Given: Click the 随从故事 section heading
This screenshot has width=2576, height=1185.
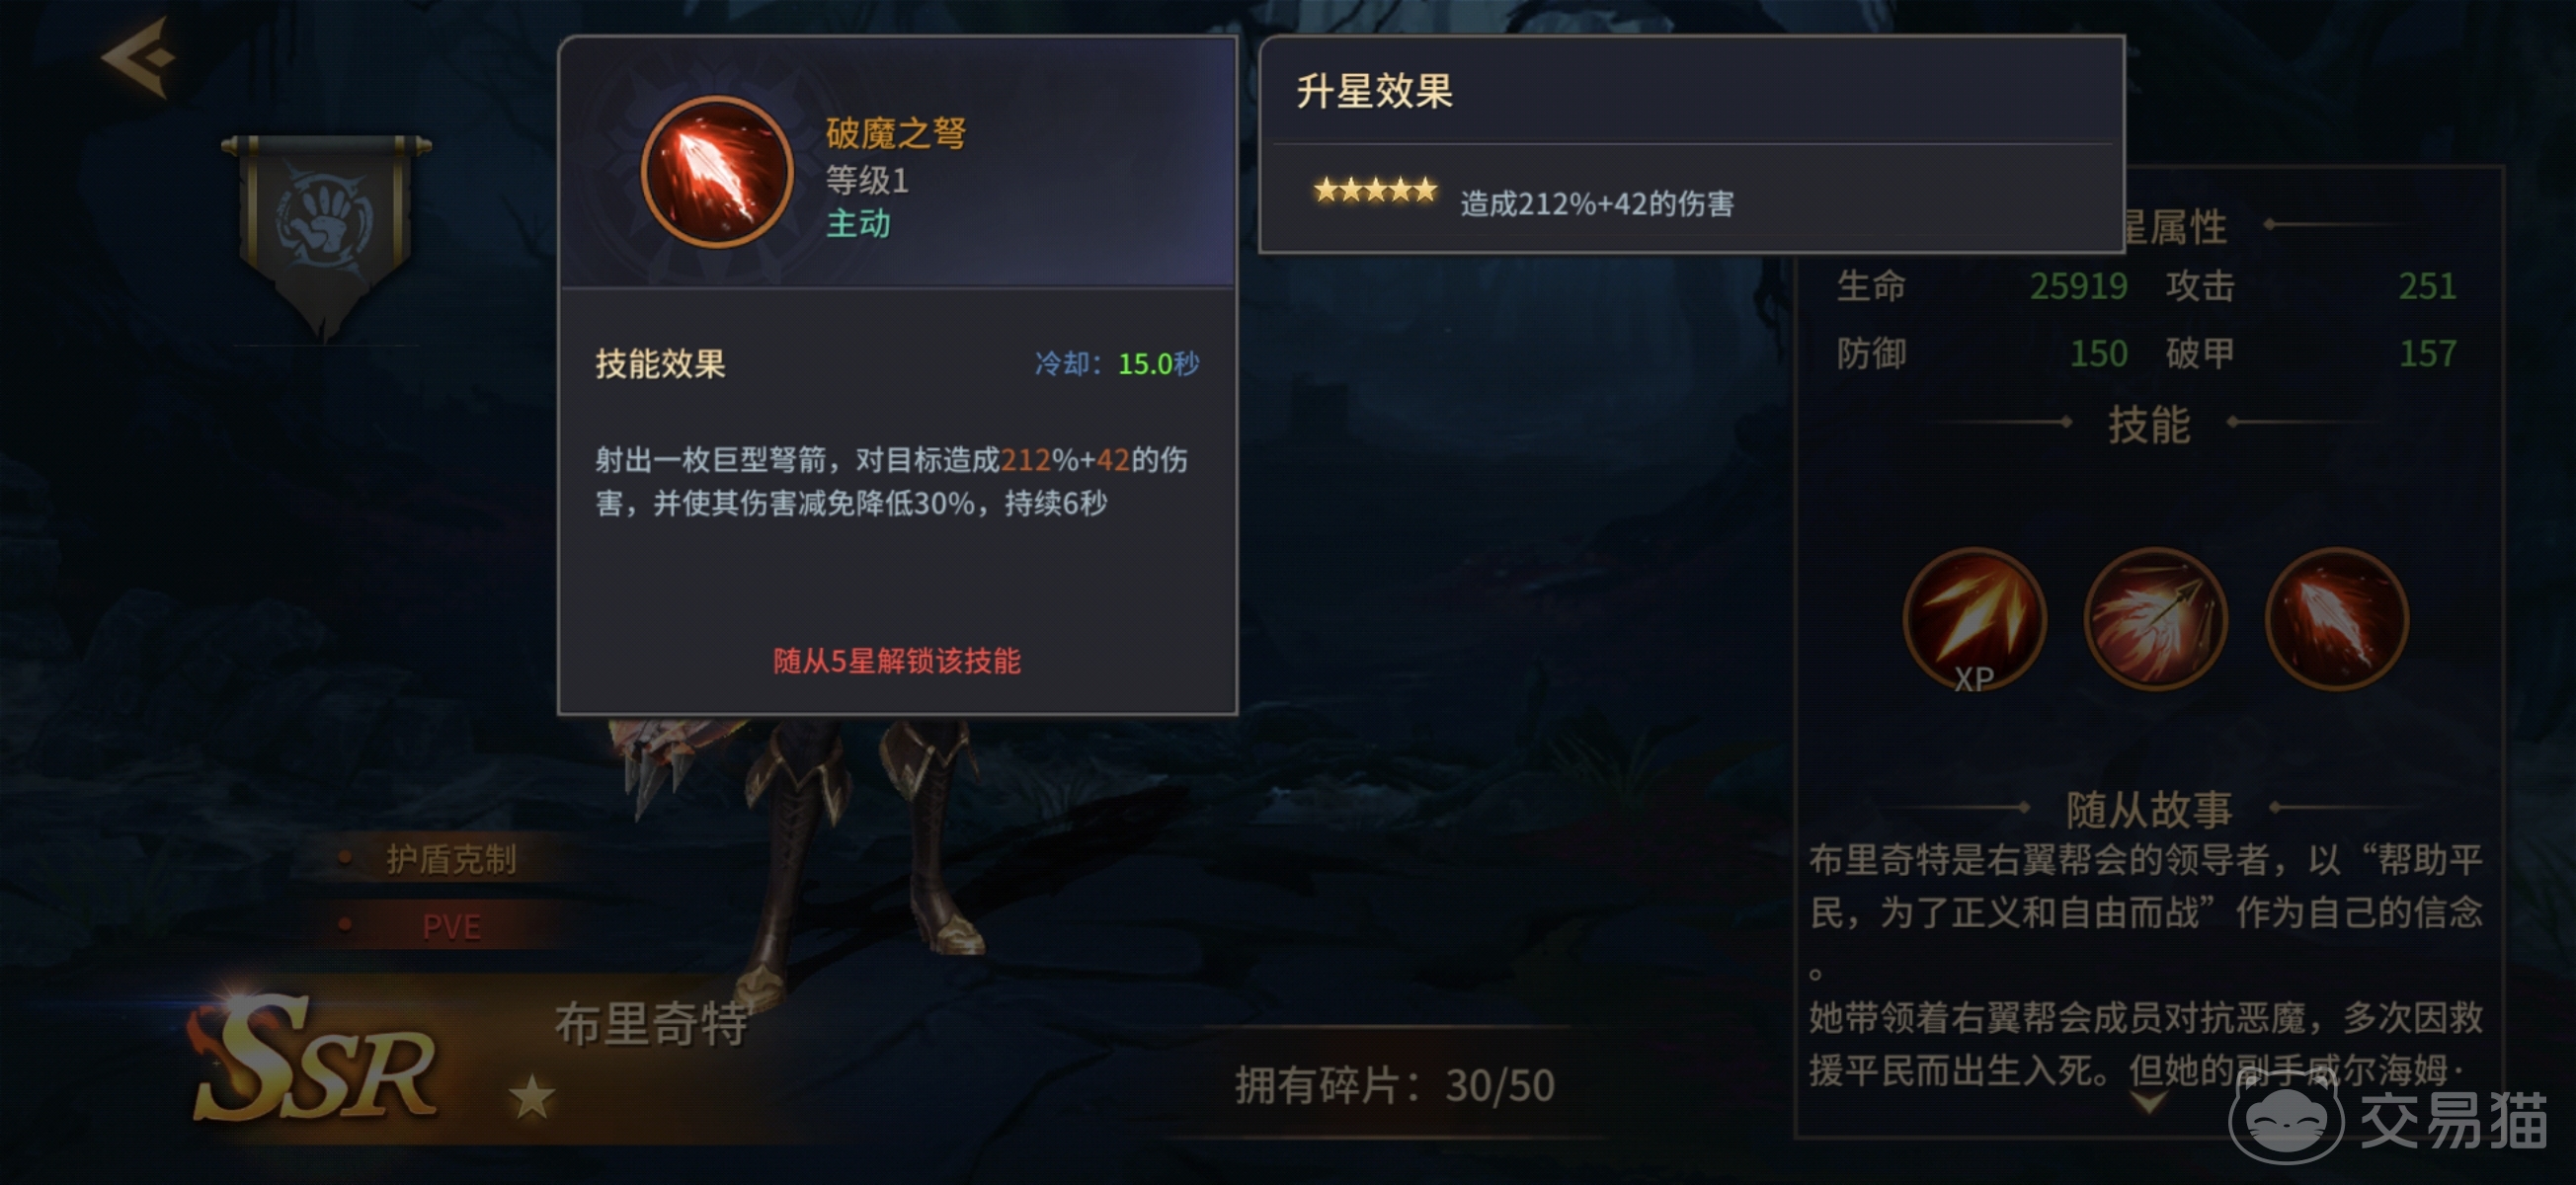Looking at the screenshot, I should coord(2148,808).
